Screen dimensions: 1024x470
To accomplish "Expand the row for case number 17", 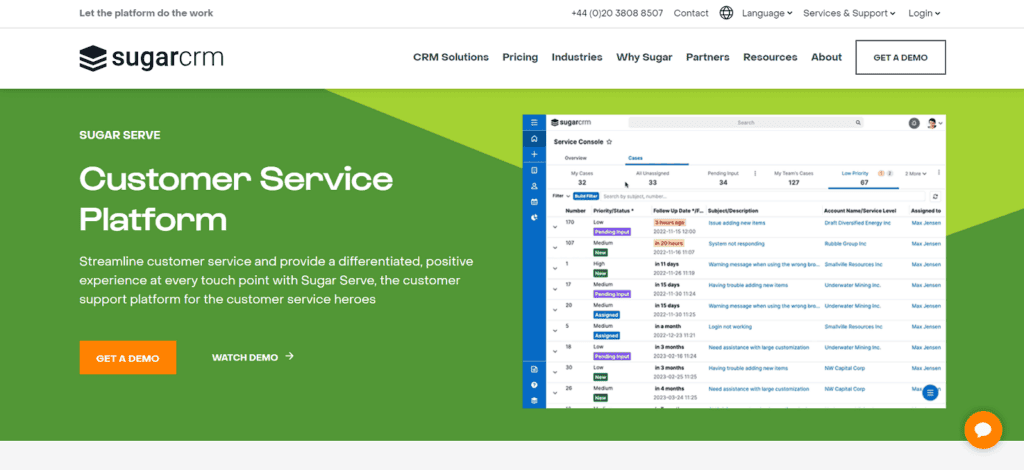I will click(555, 289).
